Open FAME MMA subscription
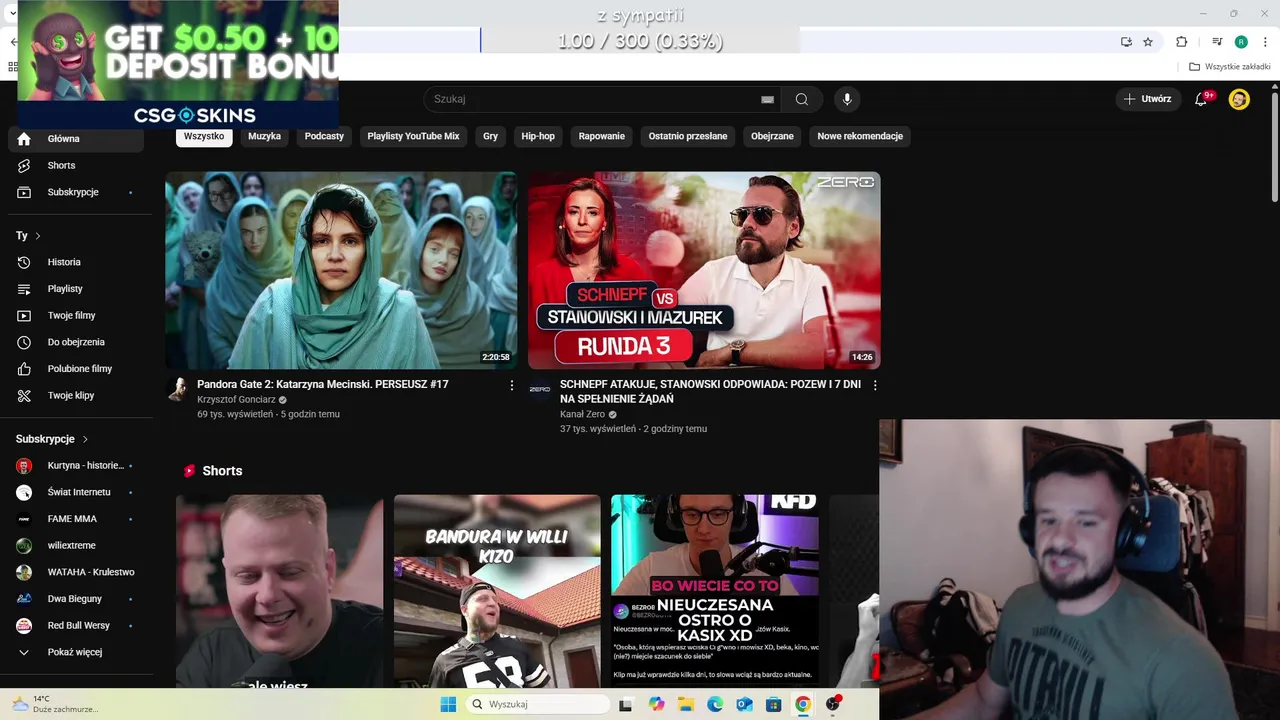 pos(76,519)
